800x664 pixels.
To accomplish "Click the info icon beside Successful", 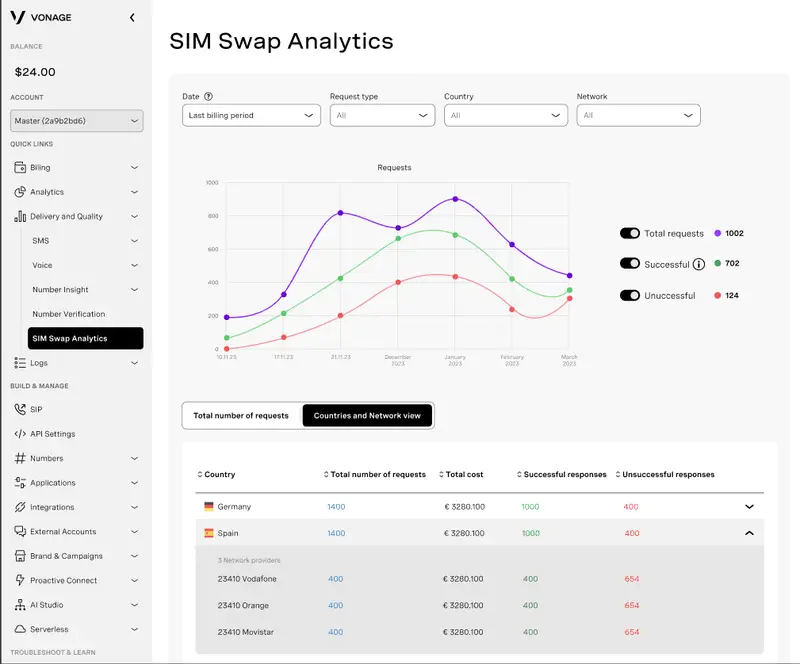I will pyautogui.click(x=699, y=264).
